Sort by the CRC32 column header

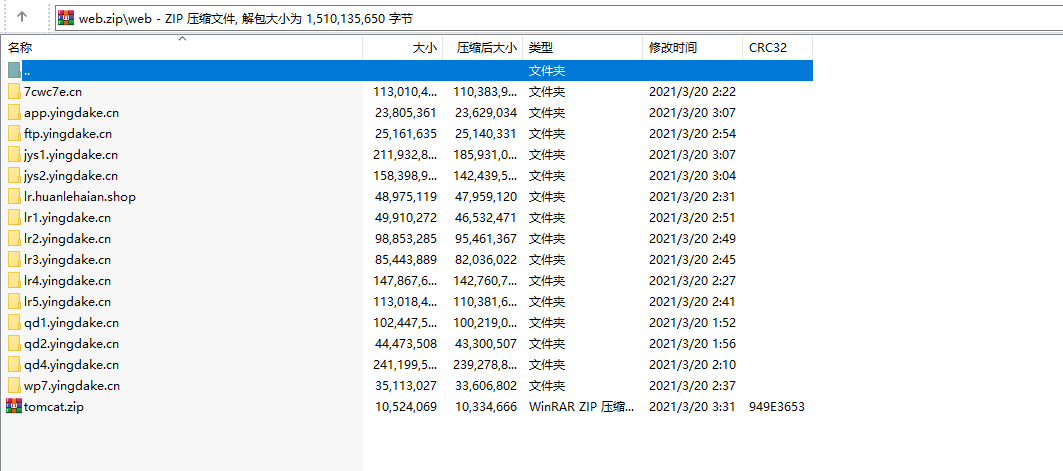tap(777, 47)
